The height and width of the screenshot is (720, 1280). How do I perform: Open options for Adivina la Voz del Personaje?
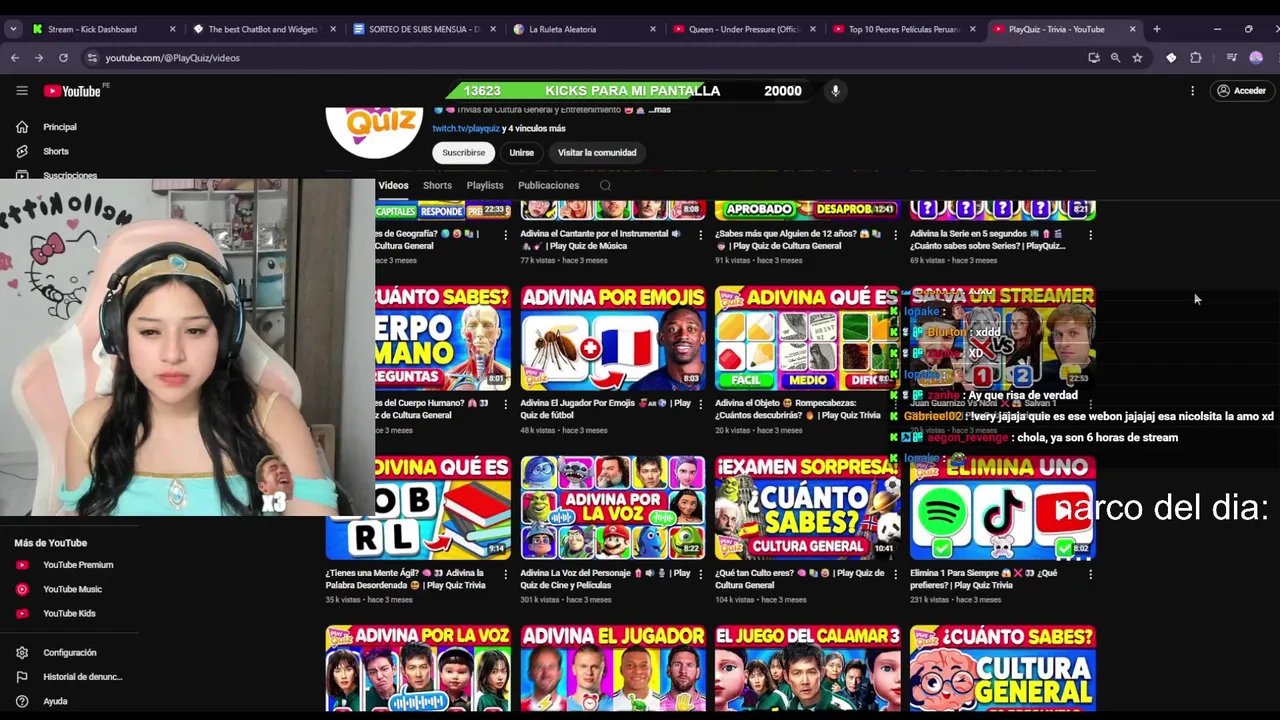700,575
